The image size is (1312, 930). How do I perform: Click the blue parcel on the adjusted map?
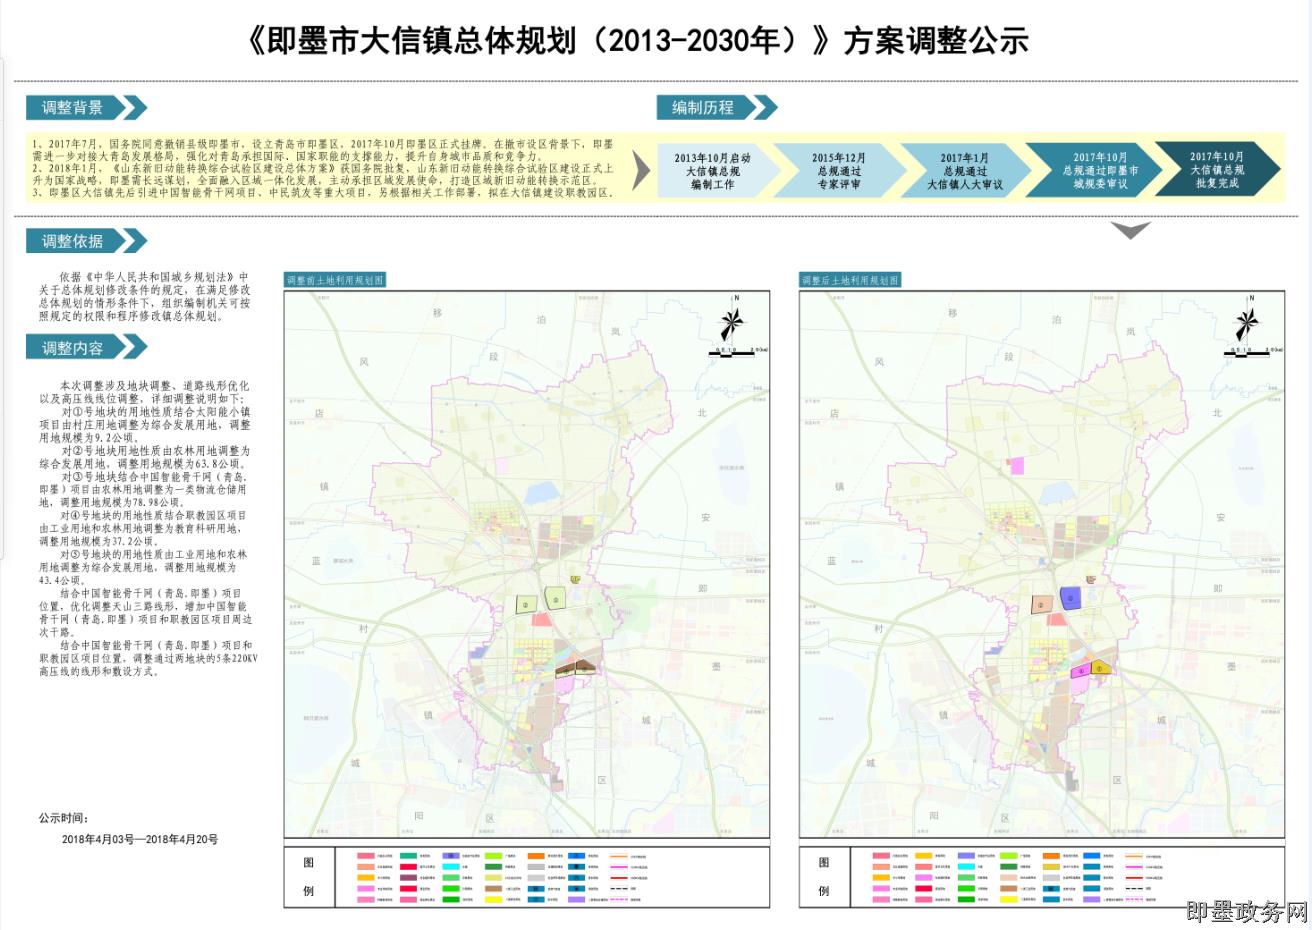tap(1071, 598)
